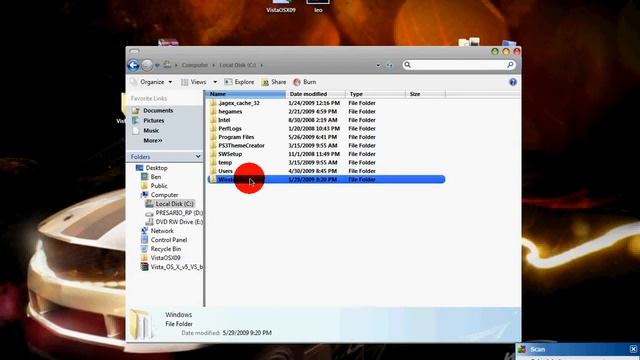
Task: Sort by the Size column header
Action: coord(426,94)
